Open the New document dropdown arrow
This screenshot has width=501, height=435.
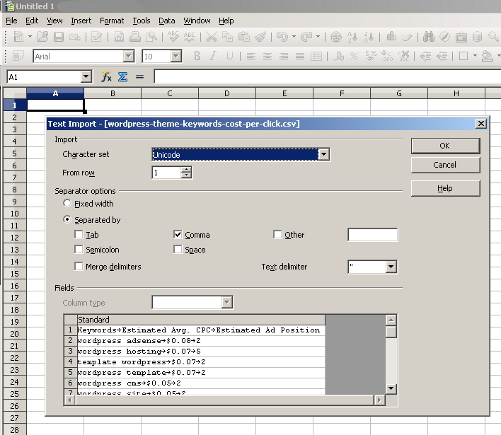click(x=30, y=36)
